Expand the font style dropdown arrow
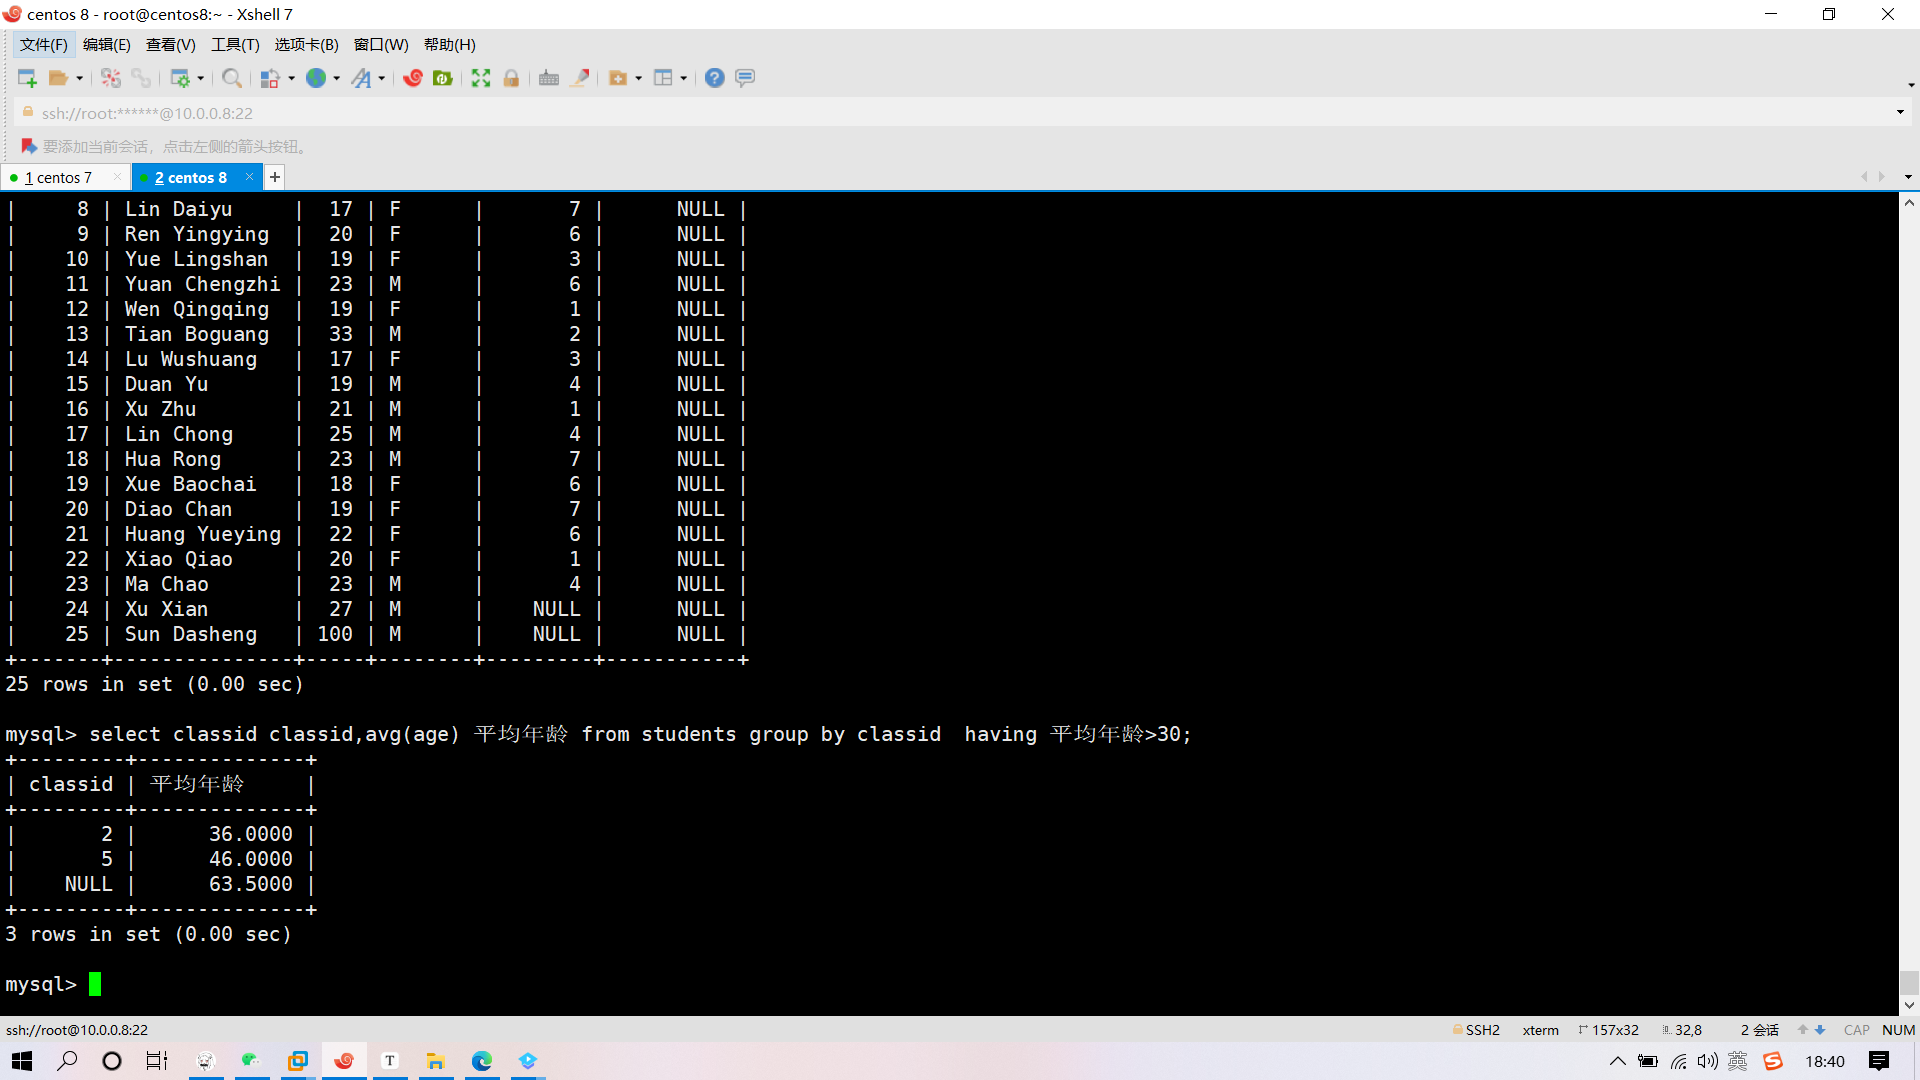This screenshot has width=1920, height=1080. coord(382,78)
